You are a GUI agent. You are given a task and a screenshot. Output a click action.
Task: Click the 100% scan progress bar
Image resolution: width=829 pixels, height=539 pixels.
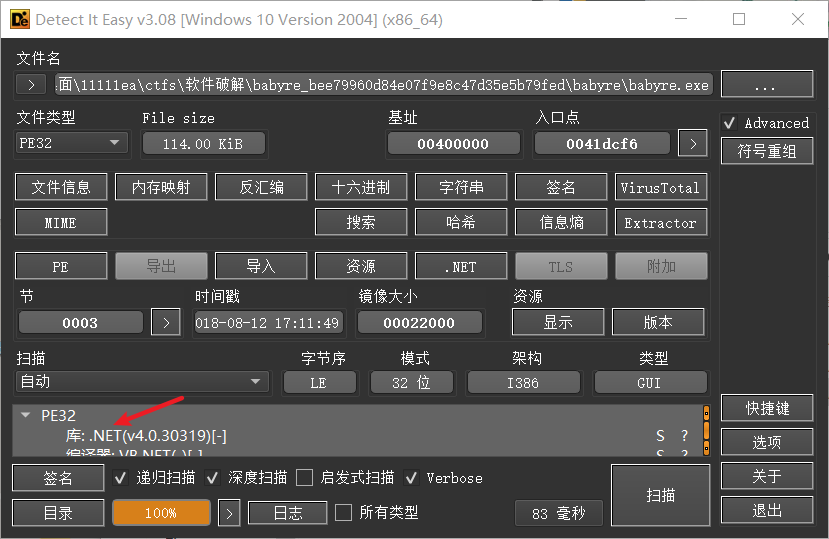(161, 513)
